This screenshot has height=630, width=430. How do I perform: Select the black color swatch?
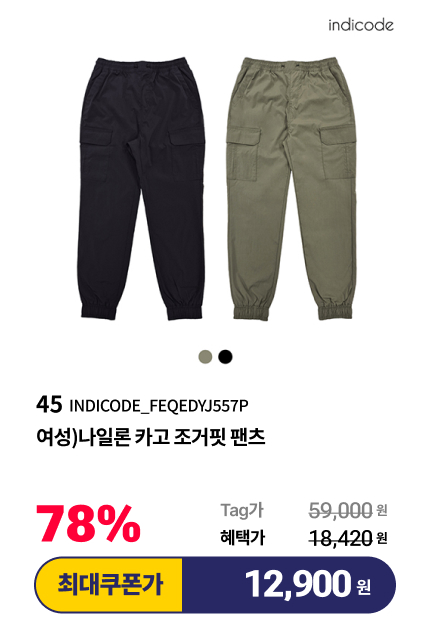pyautogui.click(x=225, y=356)
